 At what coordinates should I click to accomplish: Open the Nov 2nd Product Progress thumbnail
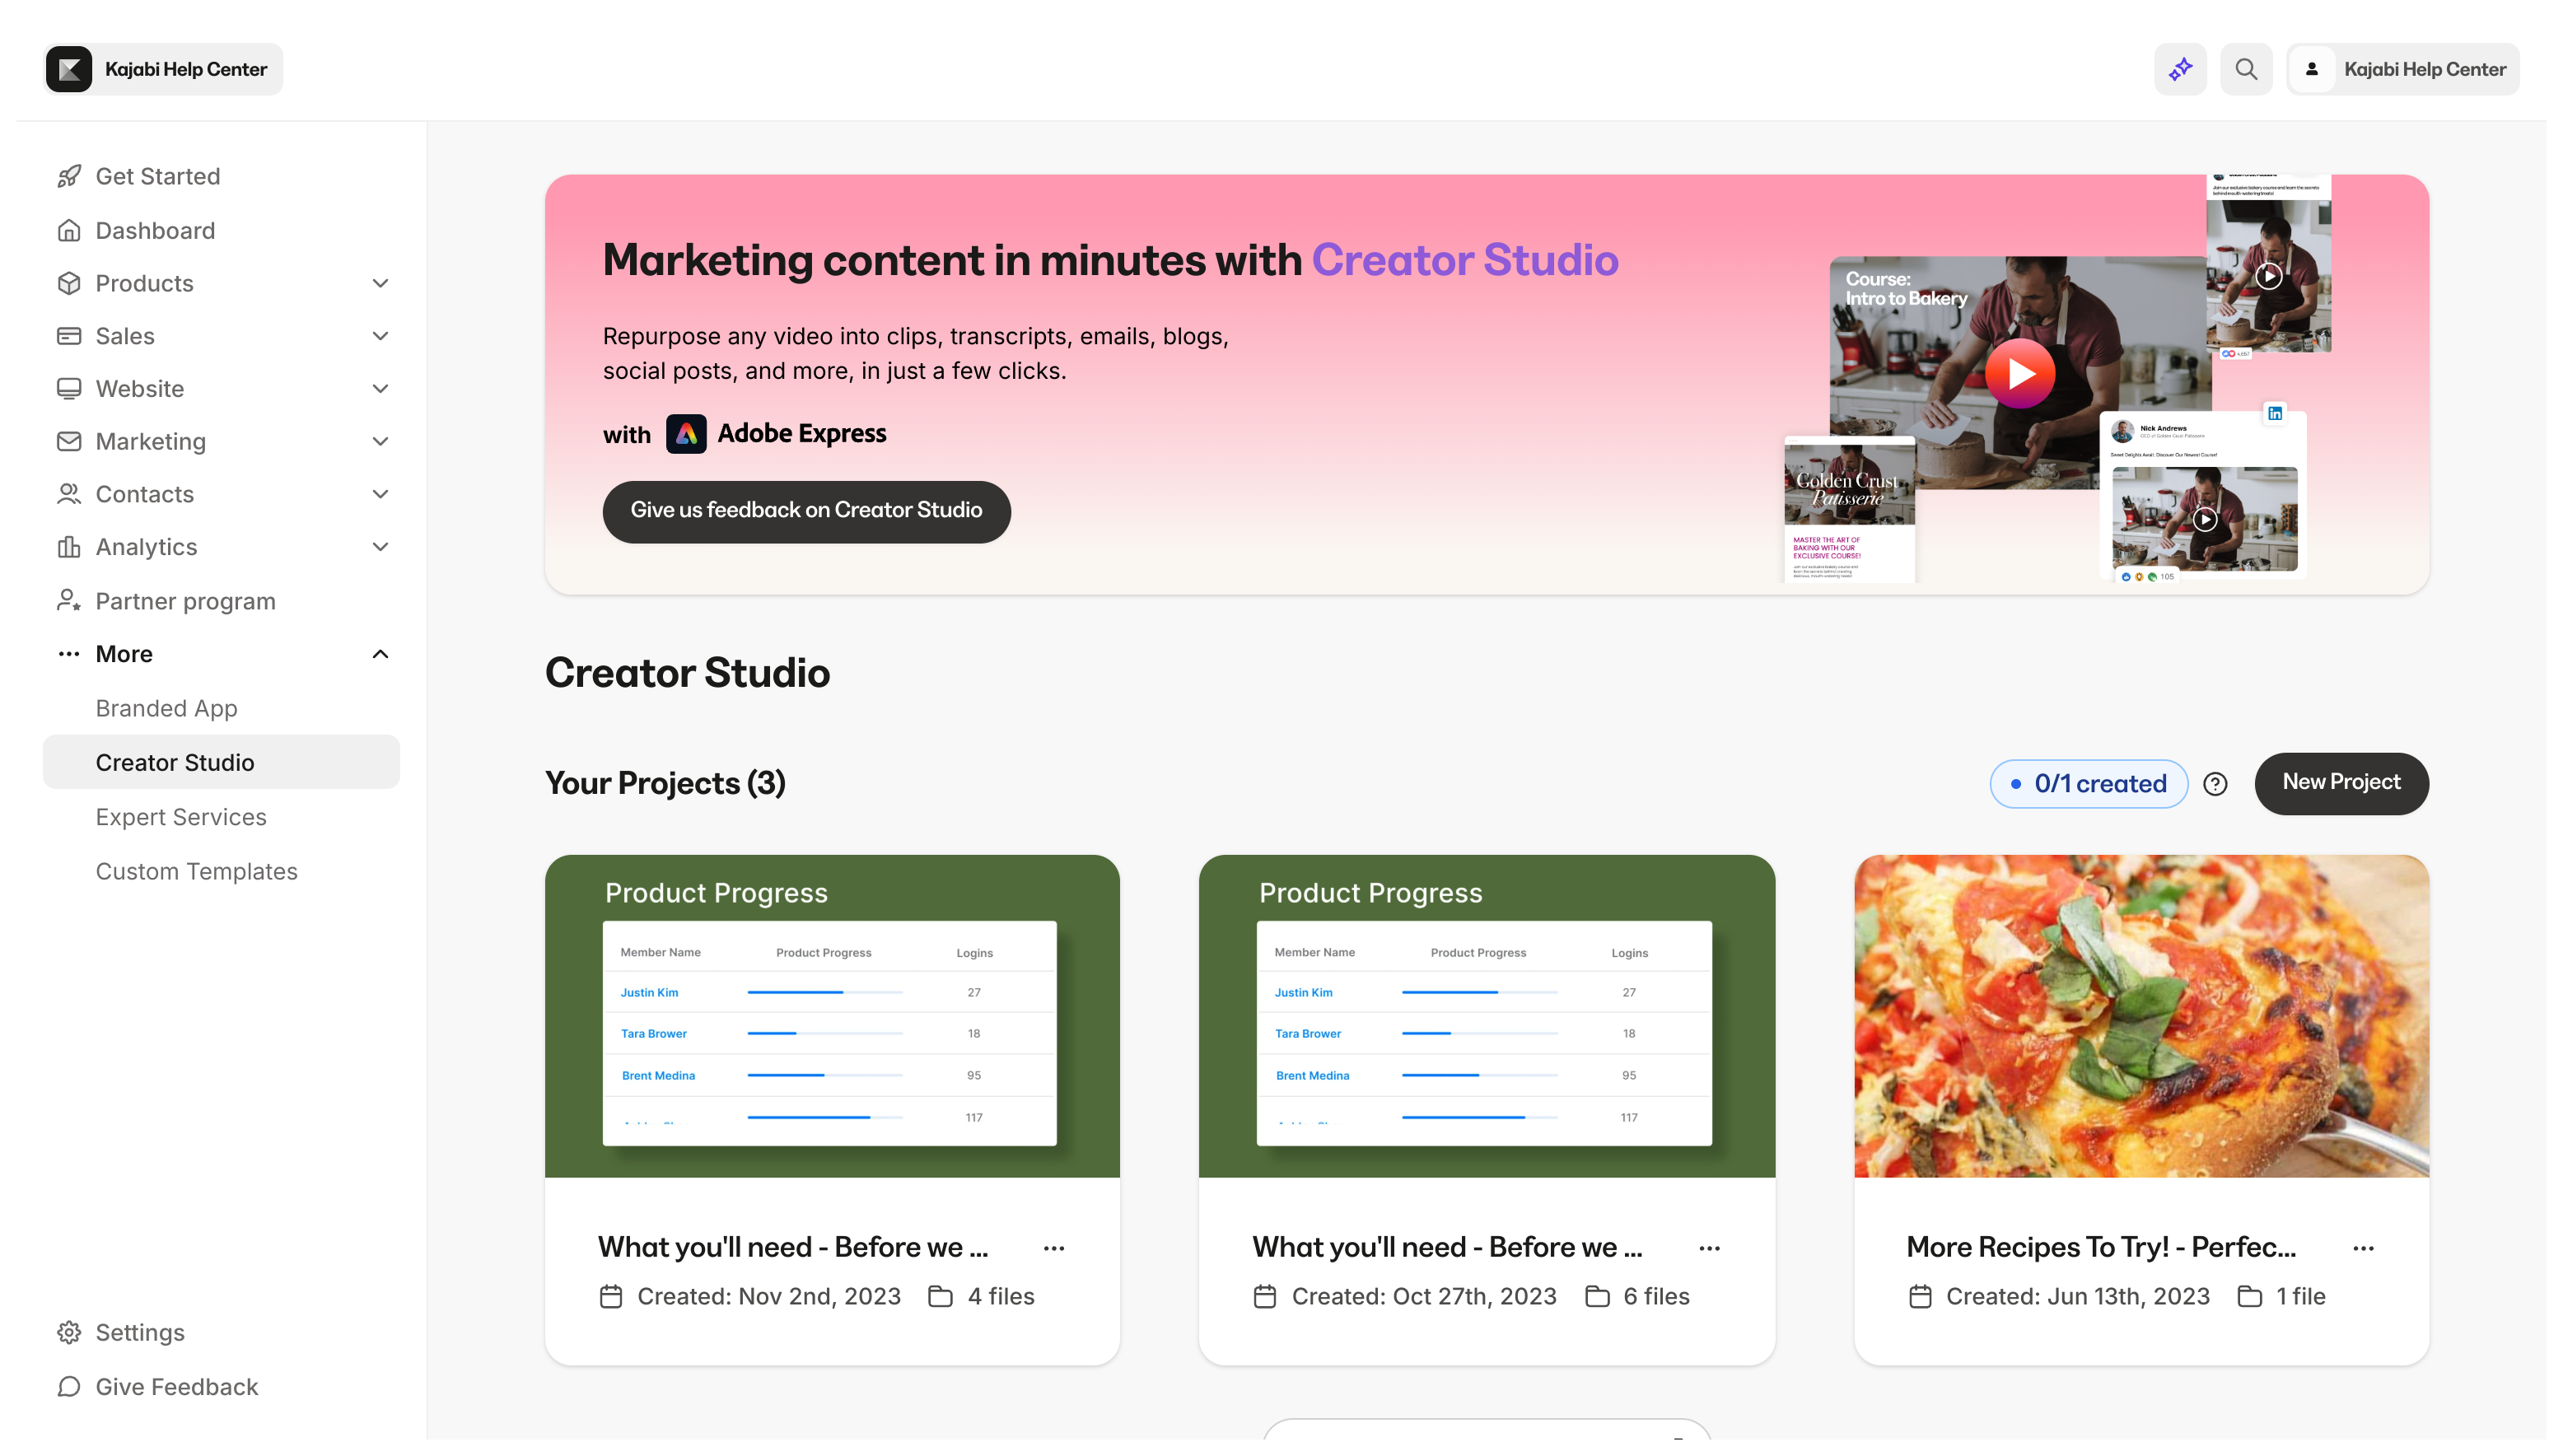(x=832, y=1015)
